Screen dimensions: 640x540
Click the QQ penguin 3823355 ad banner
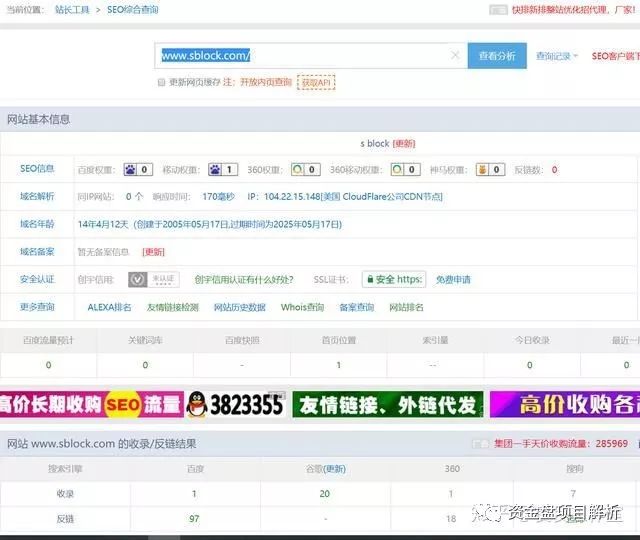click(x=236, y=404)
